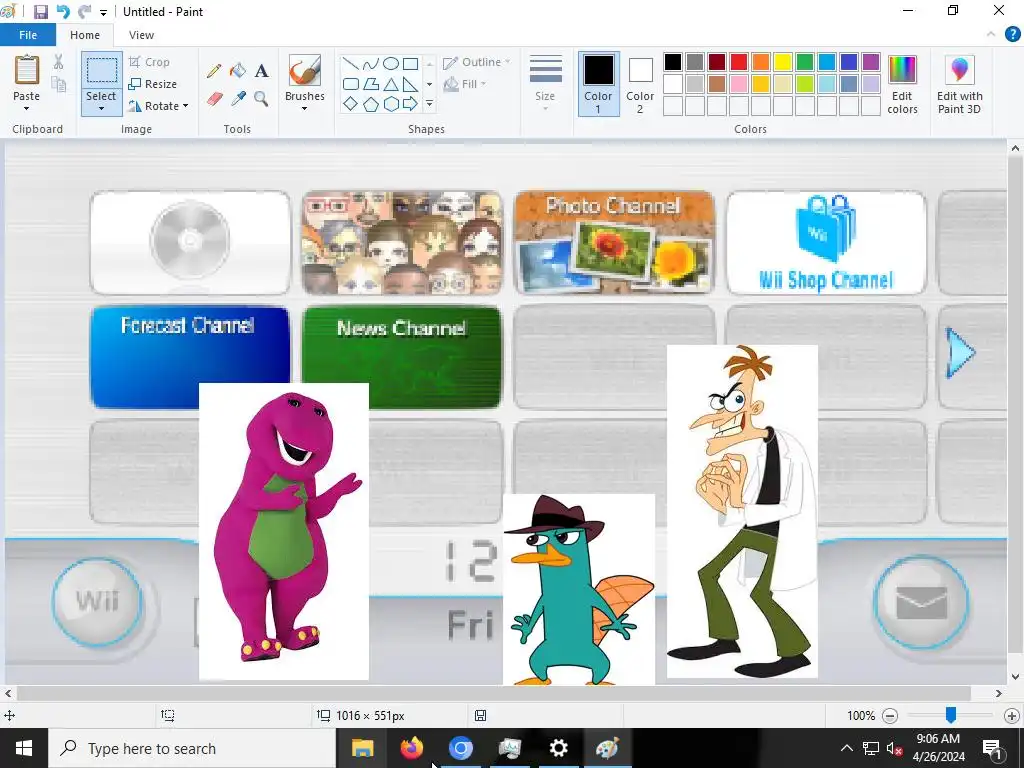Click the horizontal scrollbar right arrow

point(999,694)
